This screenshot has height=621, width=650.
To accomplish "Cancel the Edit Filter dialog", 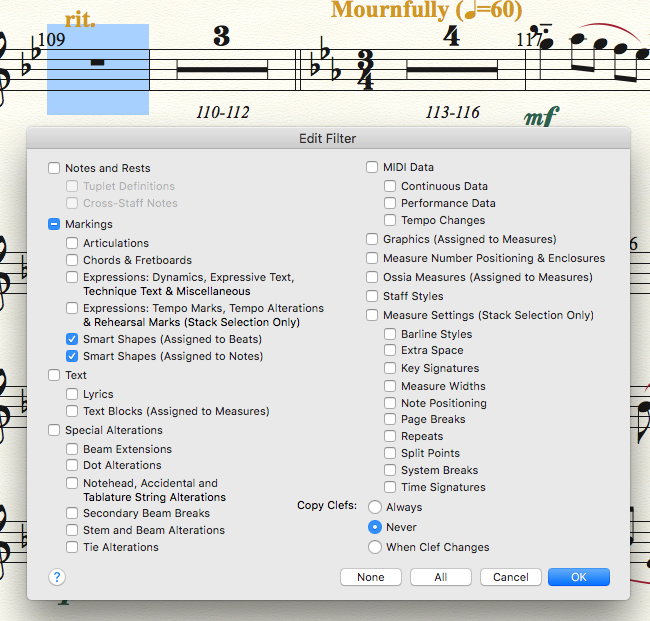I will click(x=510, y=577).
